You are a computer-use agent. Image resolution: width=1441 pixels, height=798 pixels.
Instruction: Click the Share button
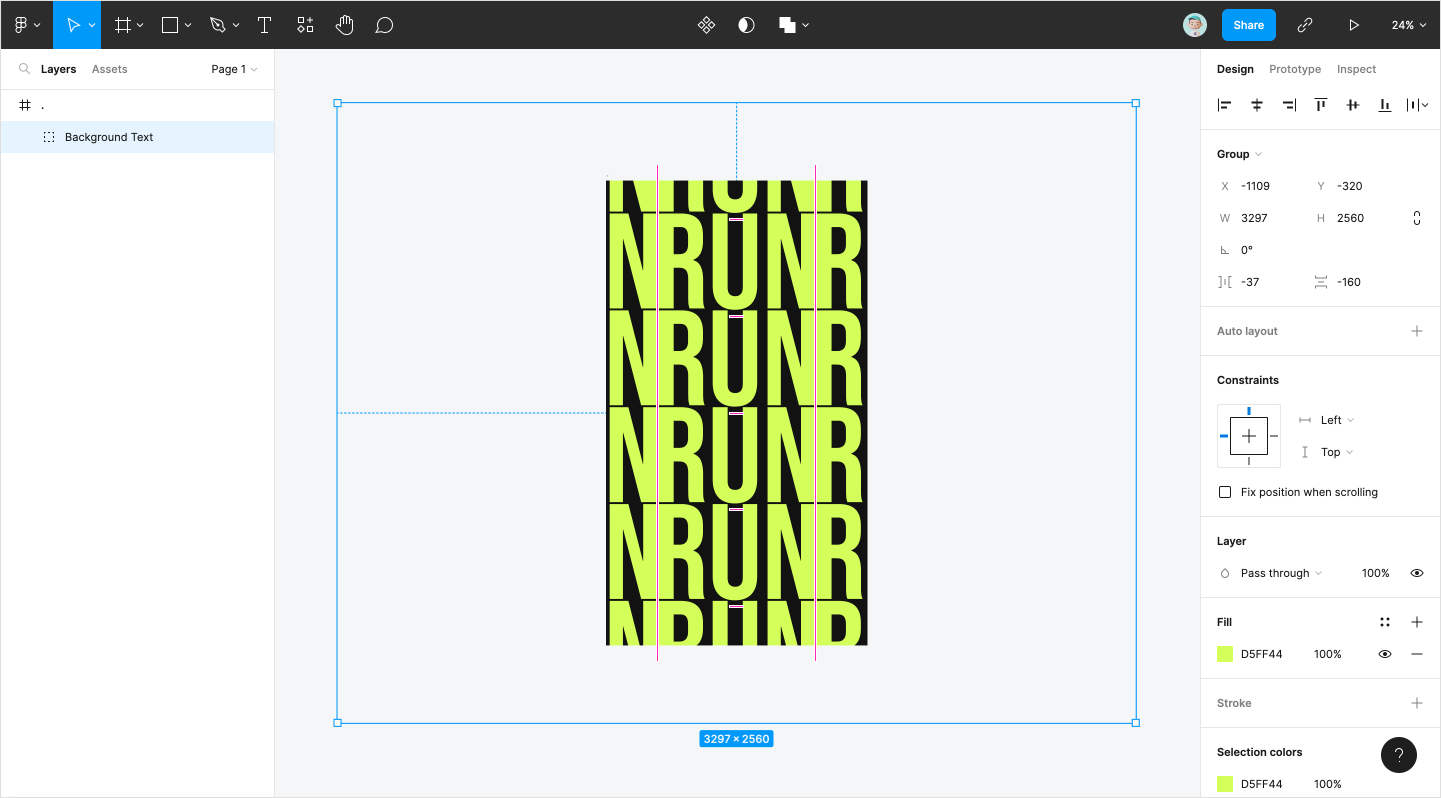[x=1248, y=25]
